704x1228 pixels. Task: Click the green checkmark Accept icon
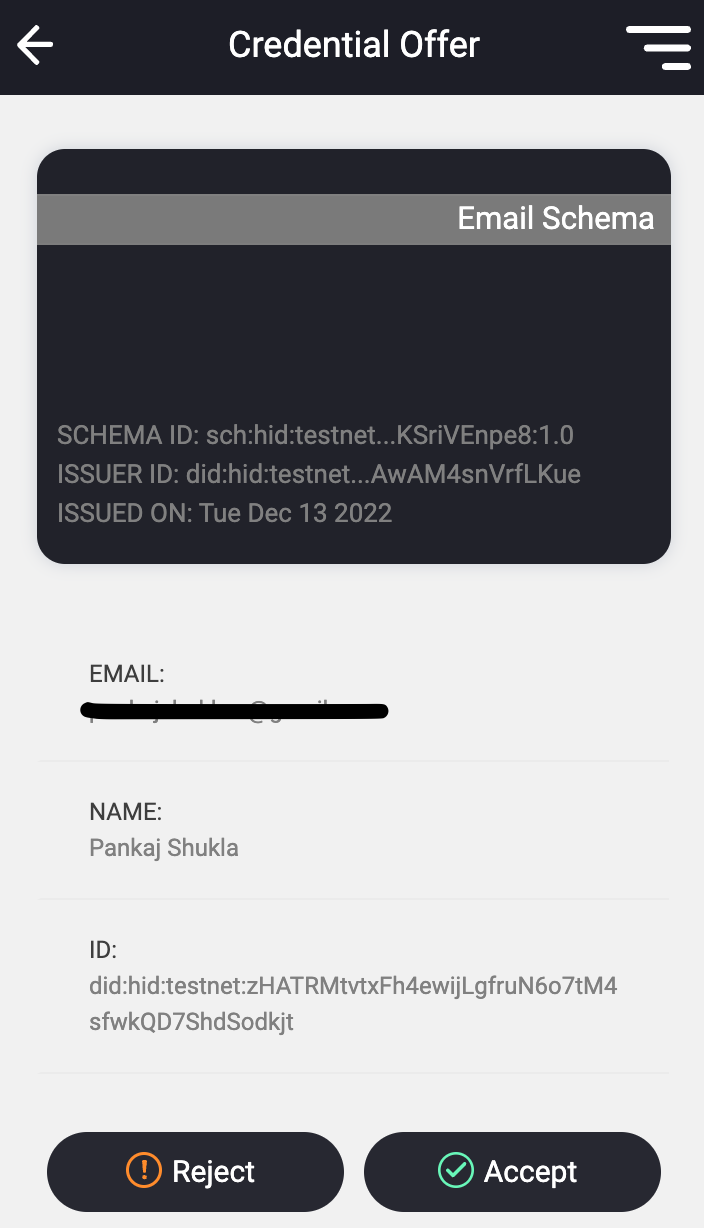point(455,1170)
